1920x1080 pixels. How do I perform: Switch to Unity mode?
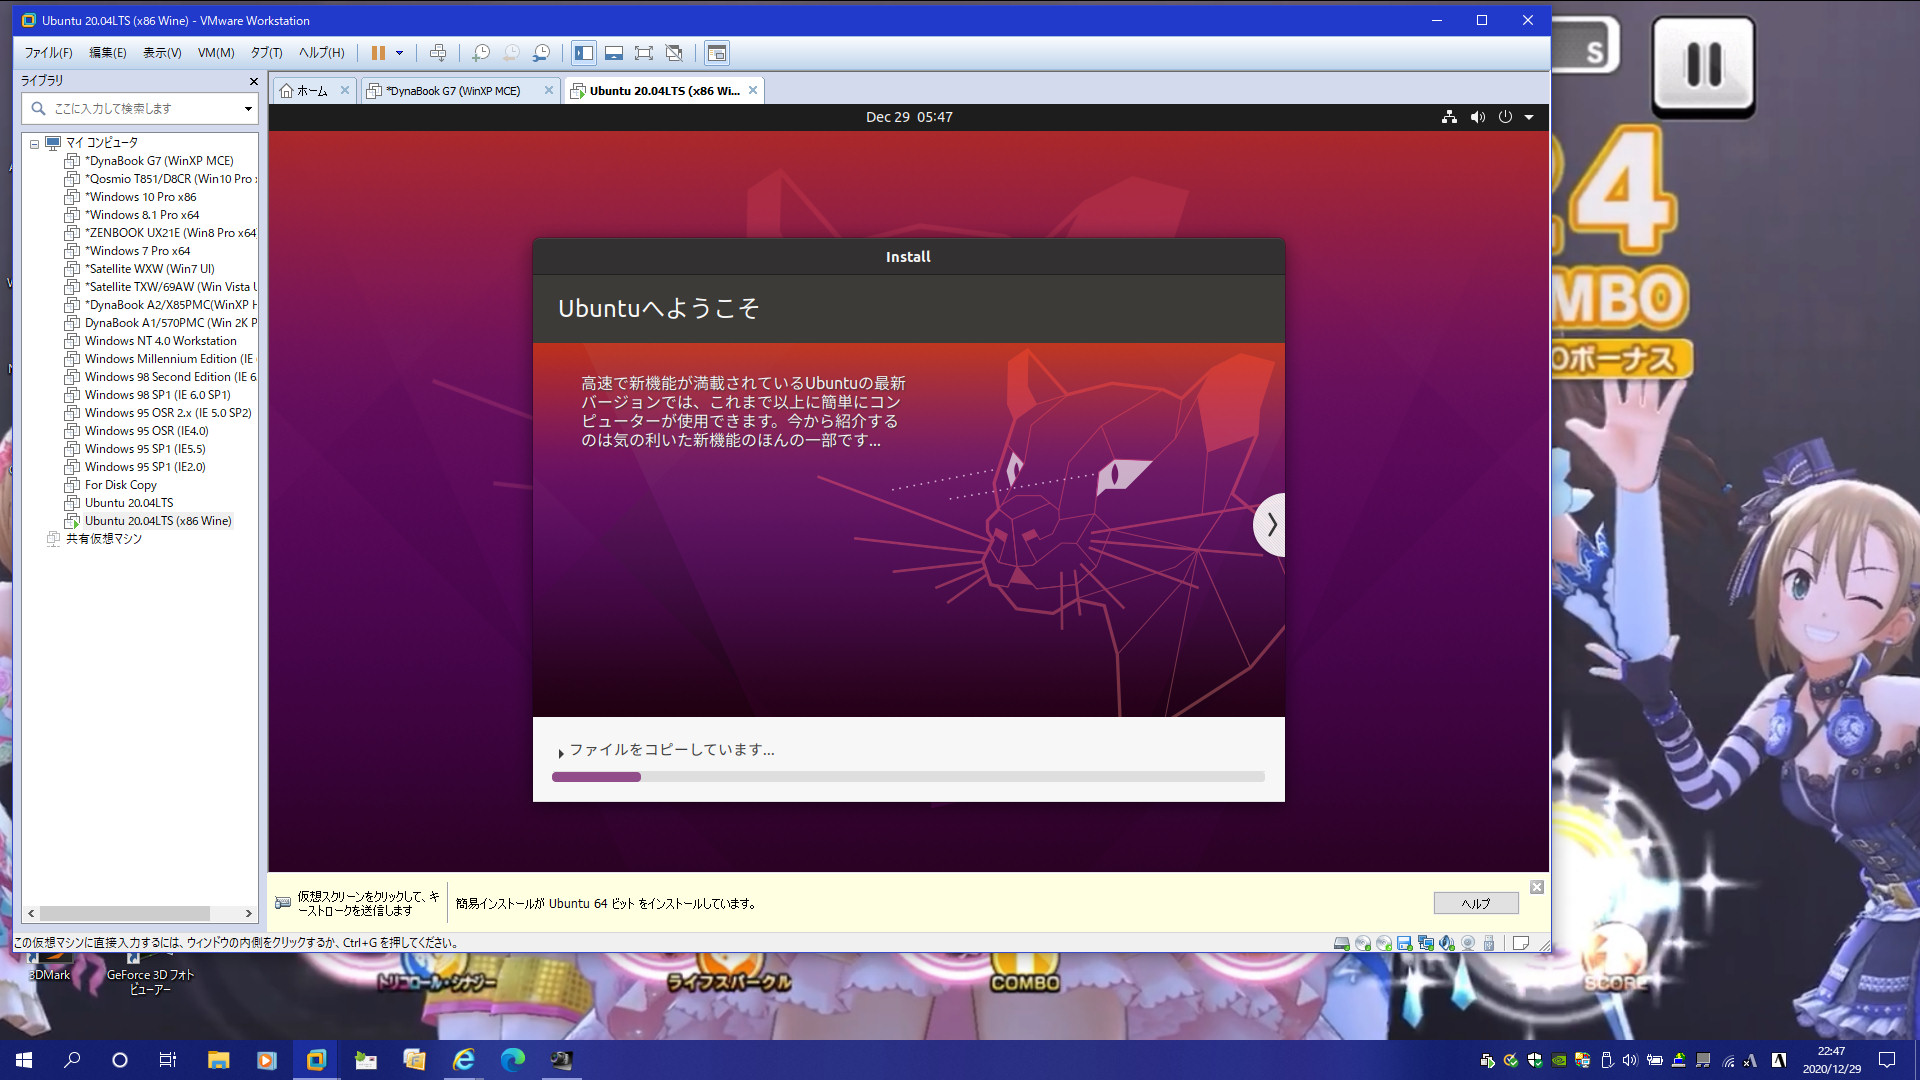click(x=674, y=53)
